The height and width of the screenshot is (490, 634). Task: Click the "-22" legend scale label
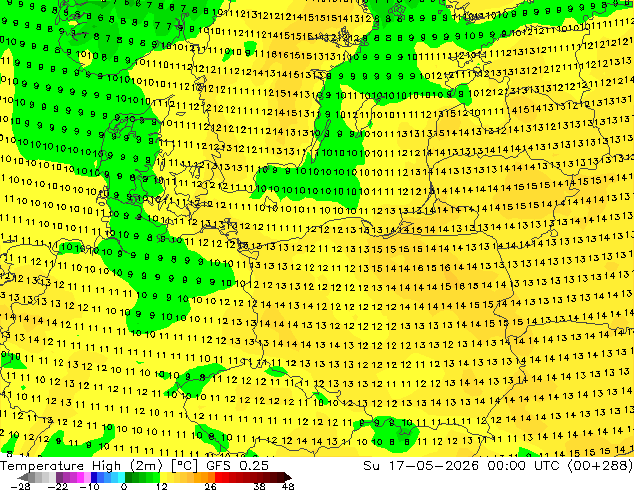pos(57,486)
